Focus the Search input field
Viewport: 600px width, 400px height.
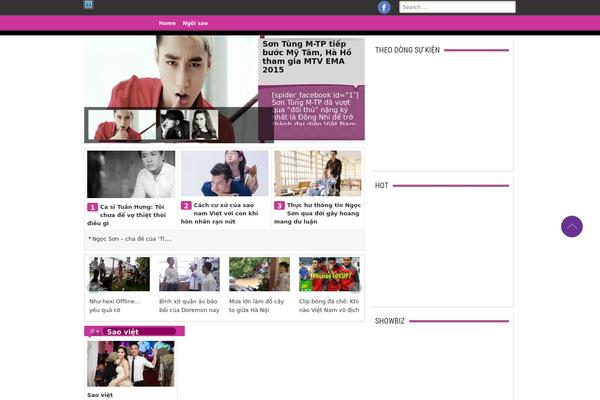(457, 7)
